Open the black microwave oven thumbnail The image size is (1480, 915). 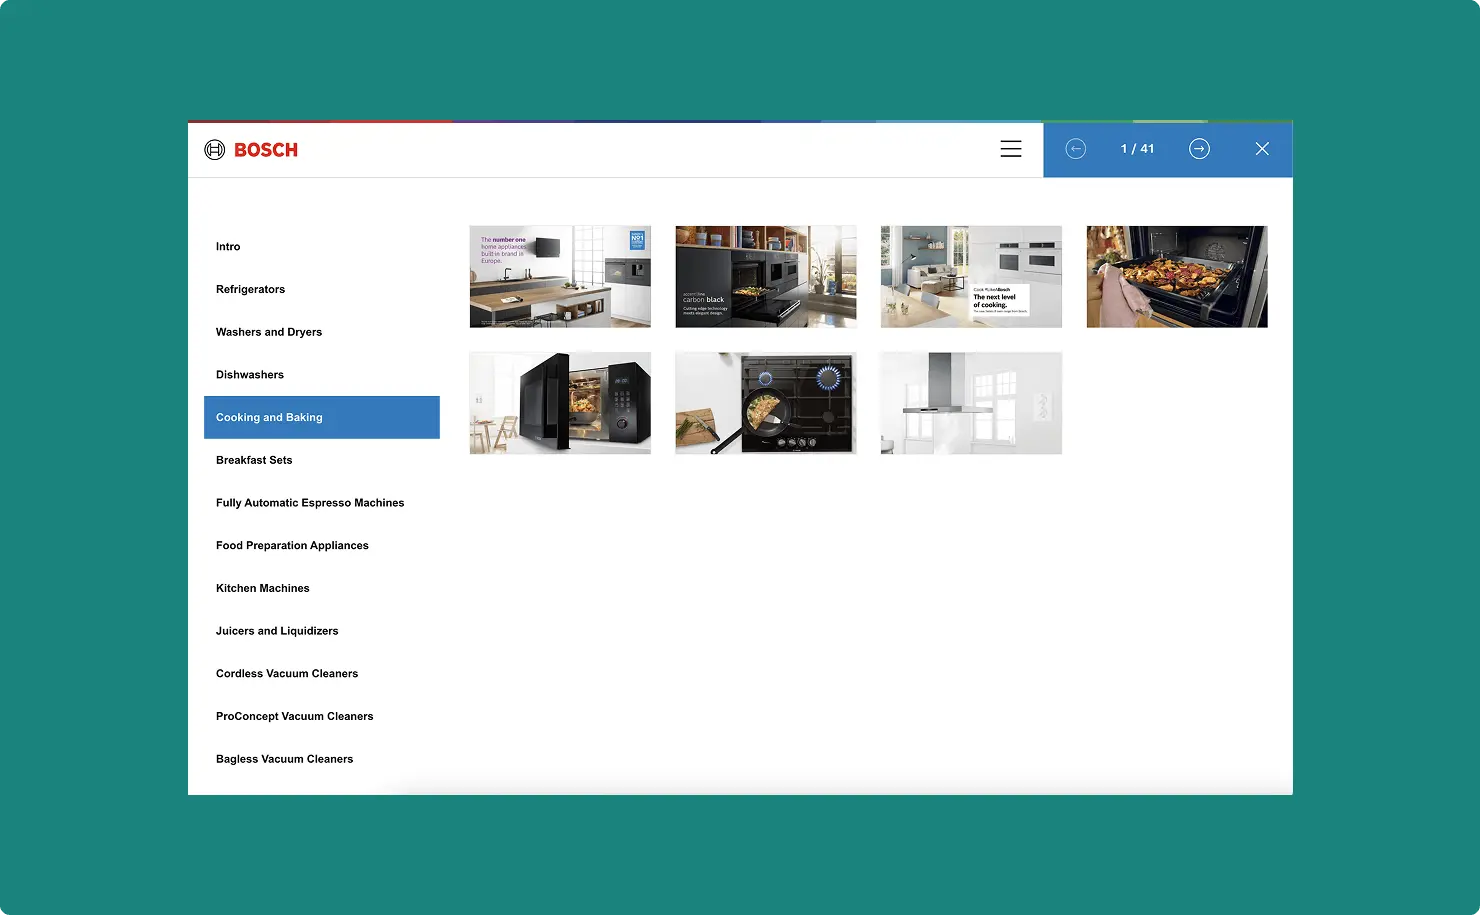point(560,403)
